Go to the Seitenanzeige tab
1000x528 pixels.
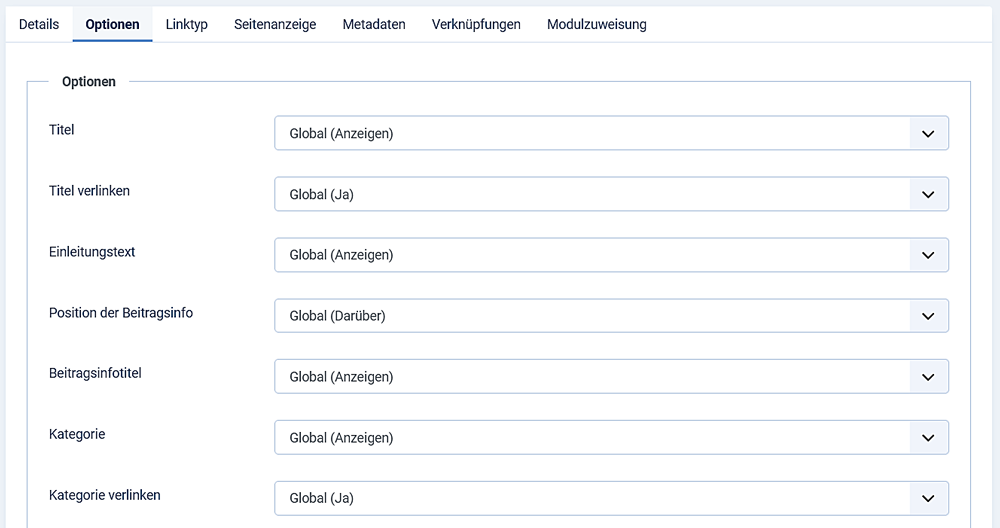(x=275, y=24)
